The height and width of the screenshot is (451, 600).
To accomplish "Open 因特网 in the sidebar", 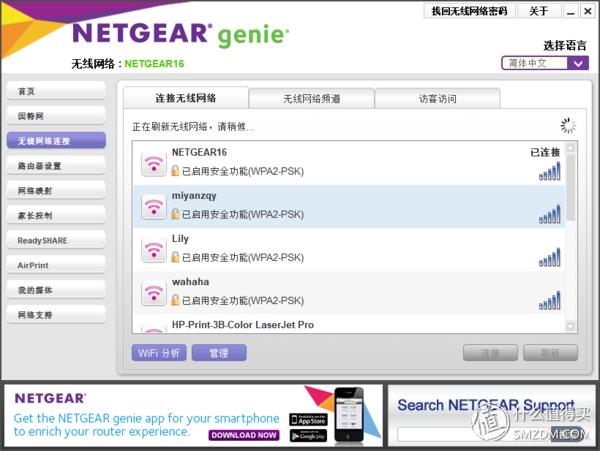I will (56, 116).
